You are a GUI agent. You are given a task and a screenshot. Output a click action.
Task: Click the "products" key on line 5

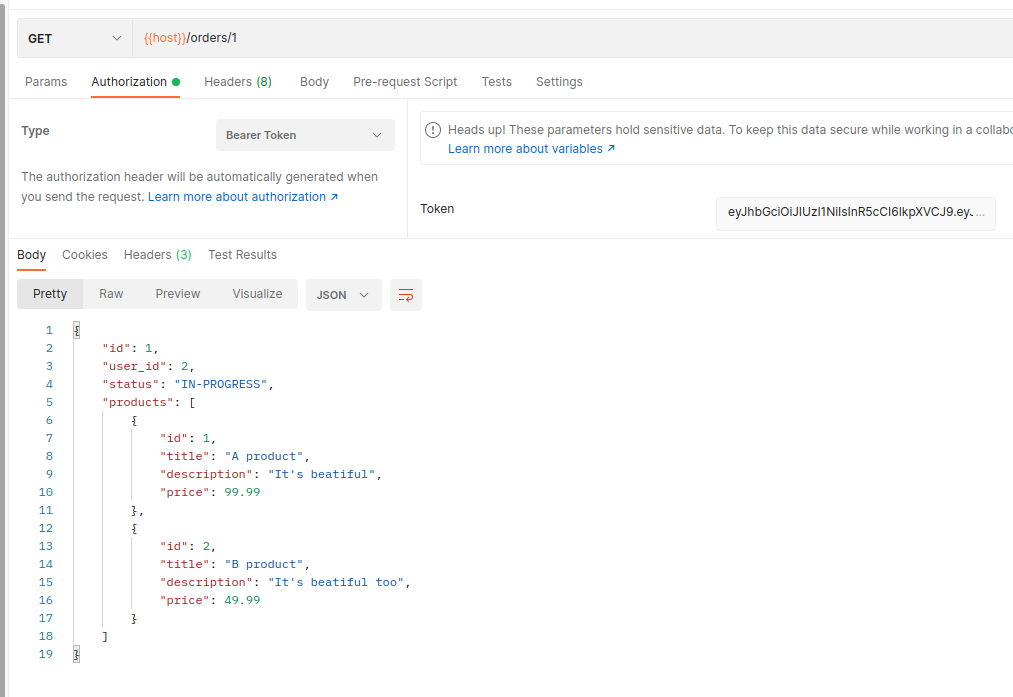point(138,402)
